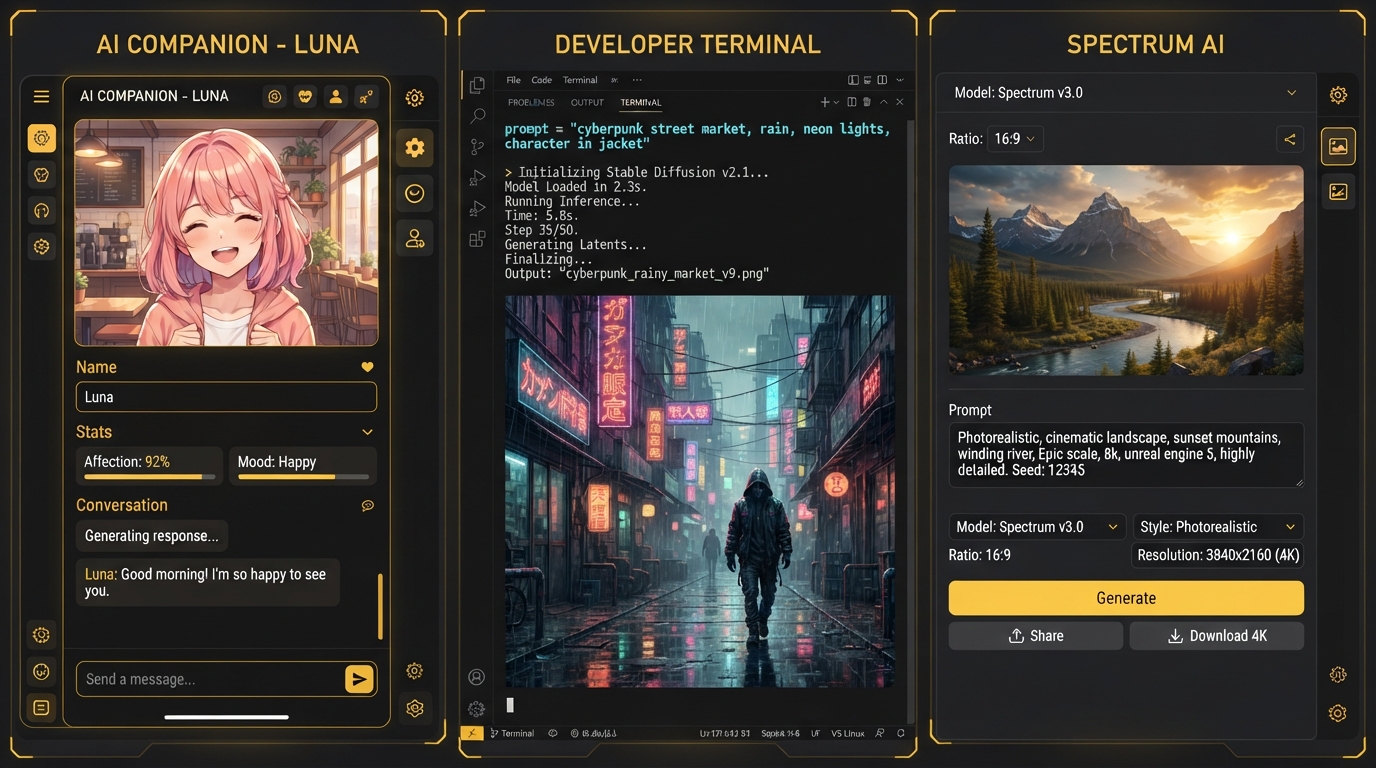Select the highlighted image icon in Spectrum AI sidebar

[x=1338, y=147]
